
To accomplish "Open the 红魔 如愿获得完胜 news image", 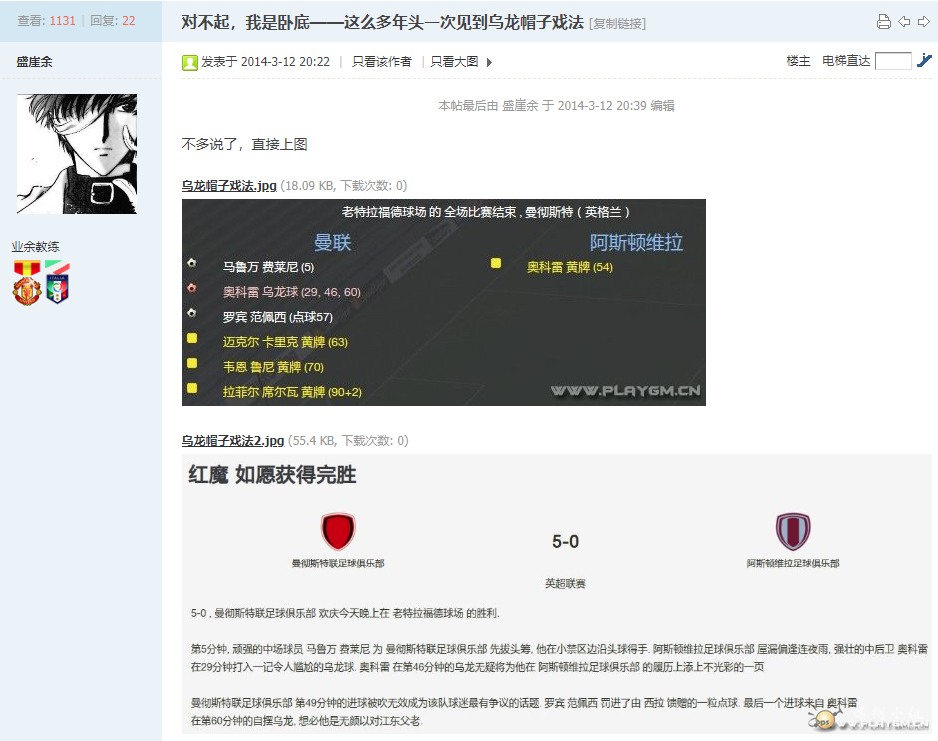I will pyautogui.click(x=556, y=594).
